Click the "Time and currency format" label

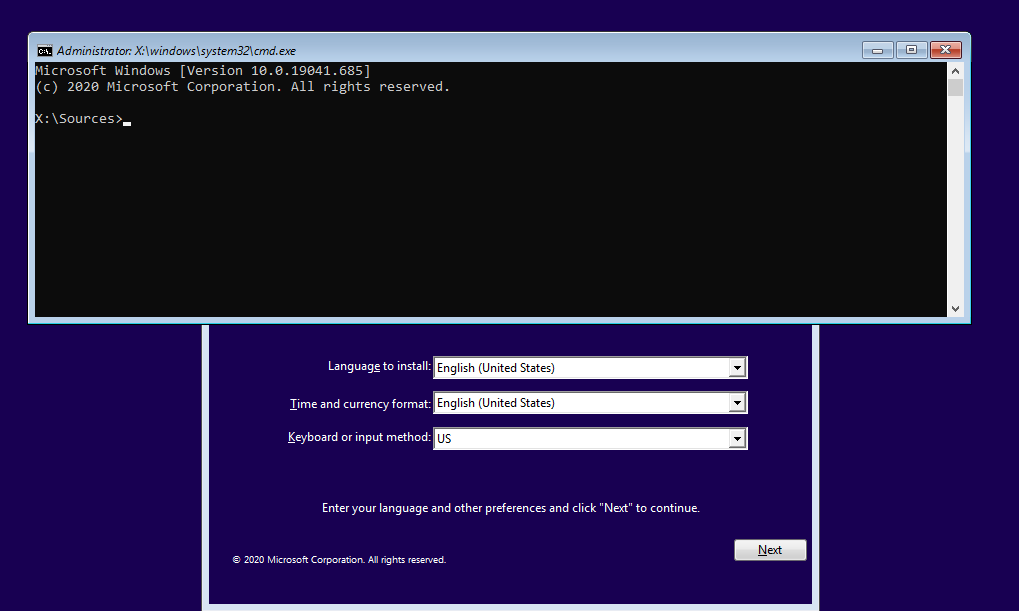360,403
